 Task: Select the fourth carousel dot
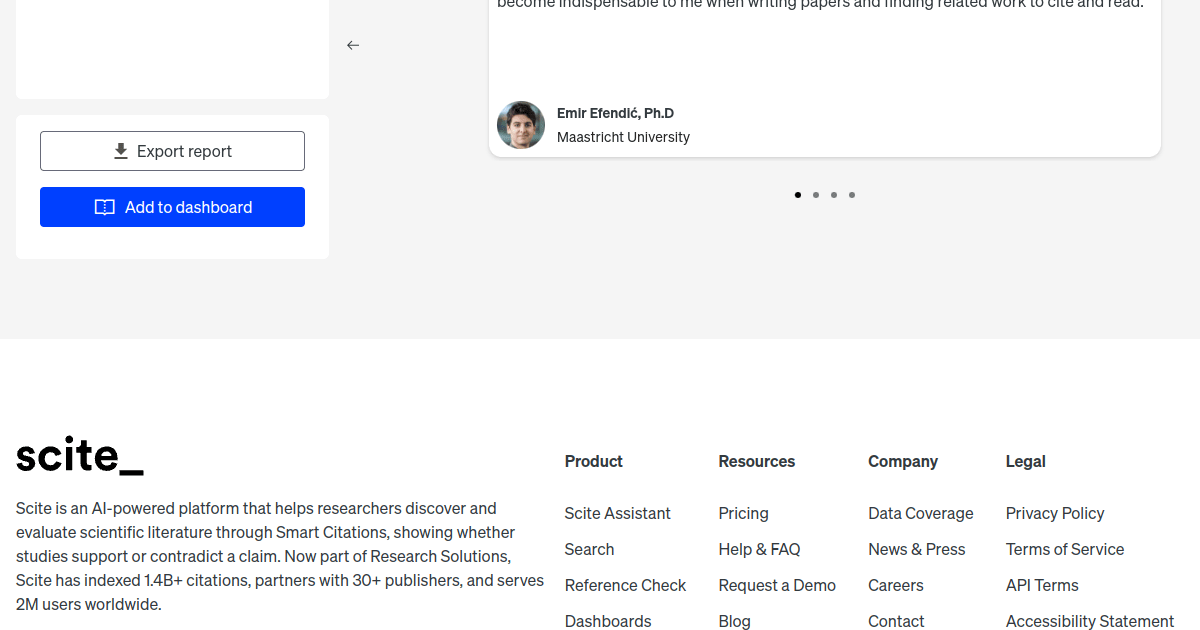tap(851, 195)
